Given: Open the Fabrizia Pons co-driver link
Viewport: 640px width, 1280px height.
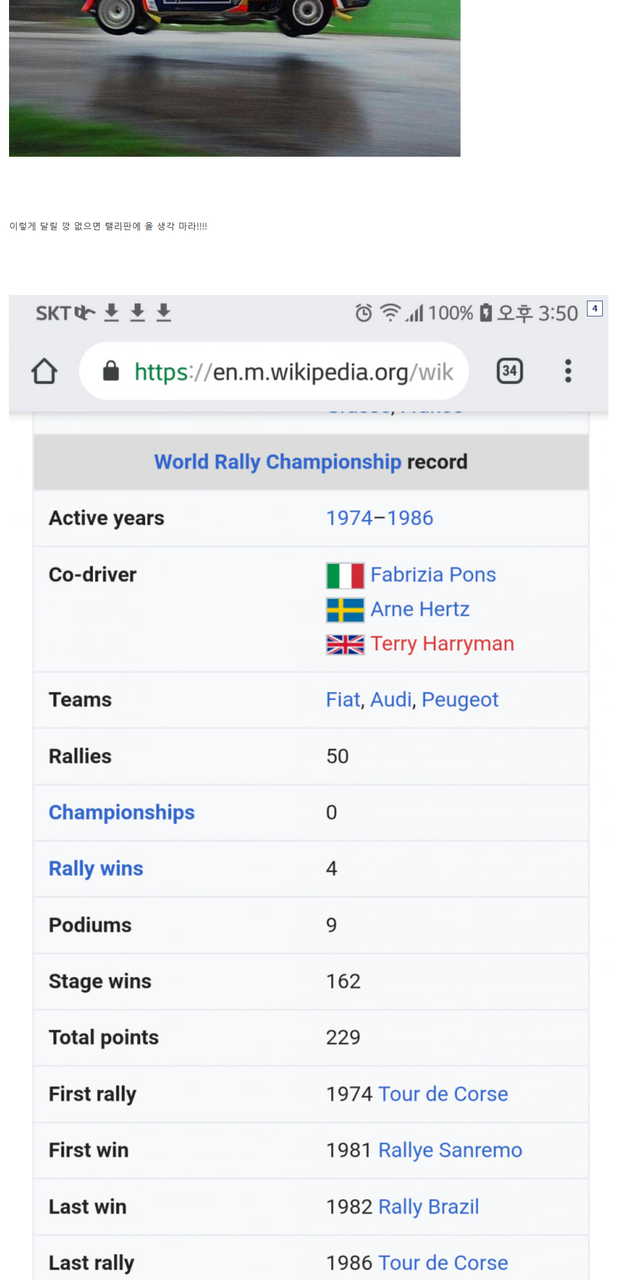Looking at the screenshot, I should click(x=433, y=575).
